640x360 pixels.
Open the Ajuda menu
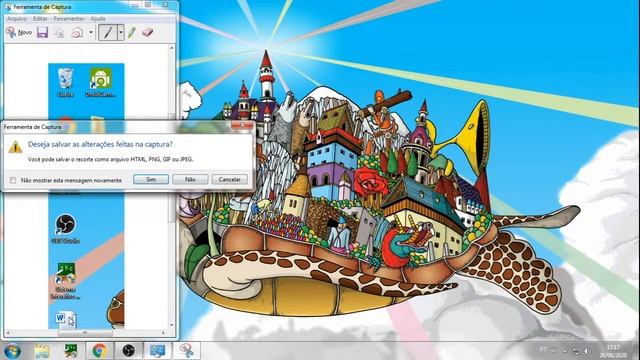[x=98, y=19]
